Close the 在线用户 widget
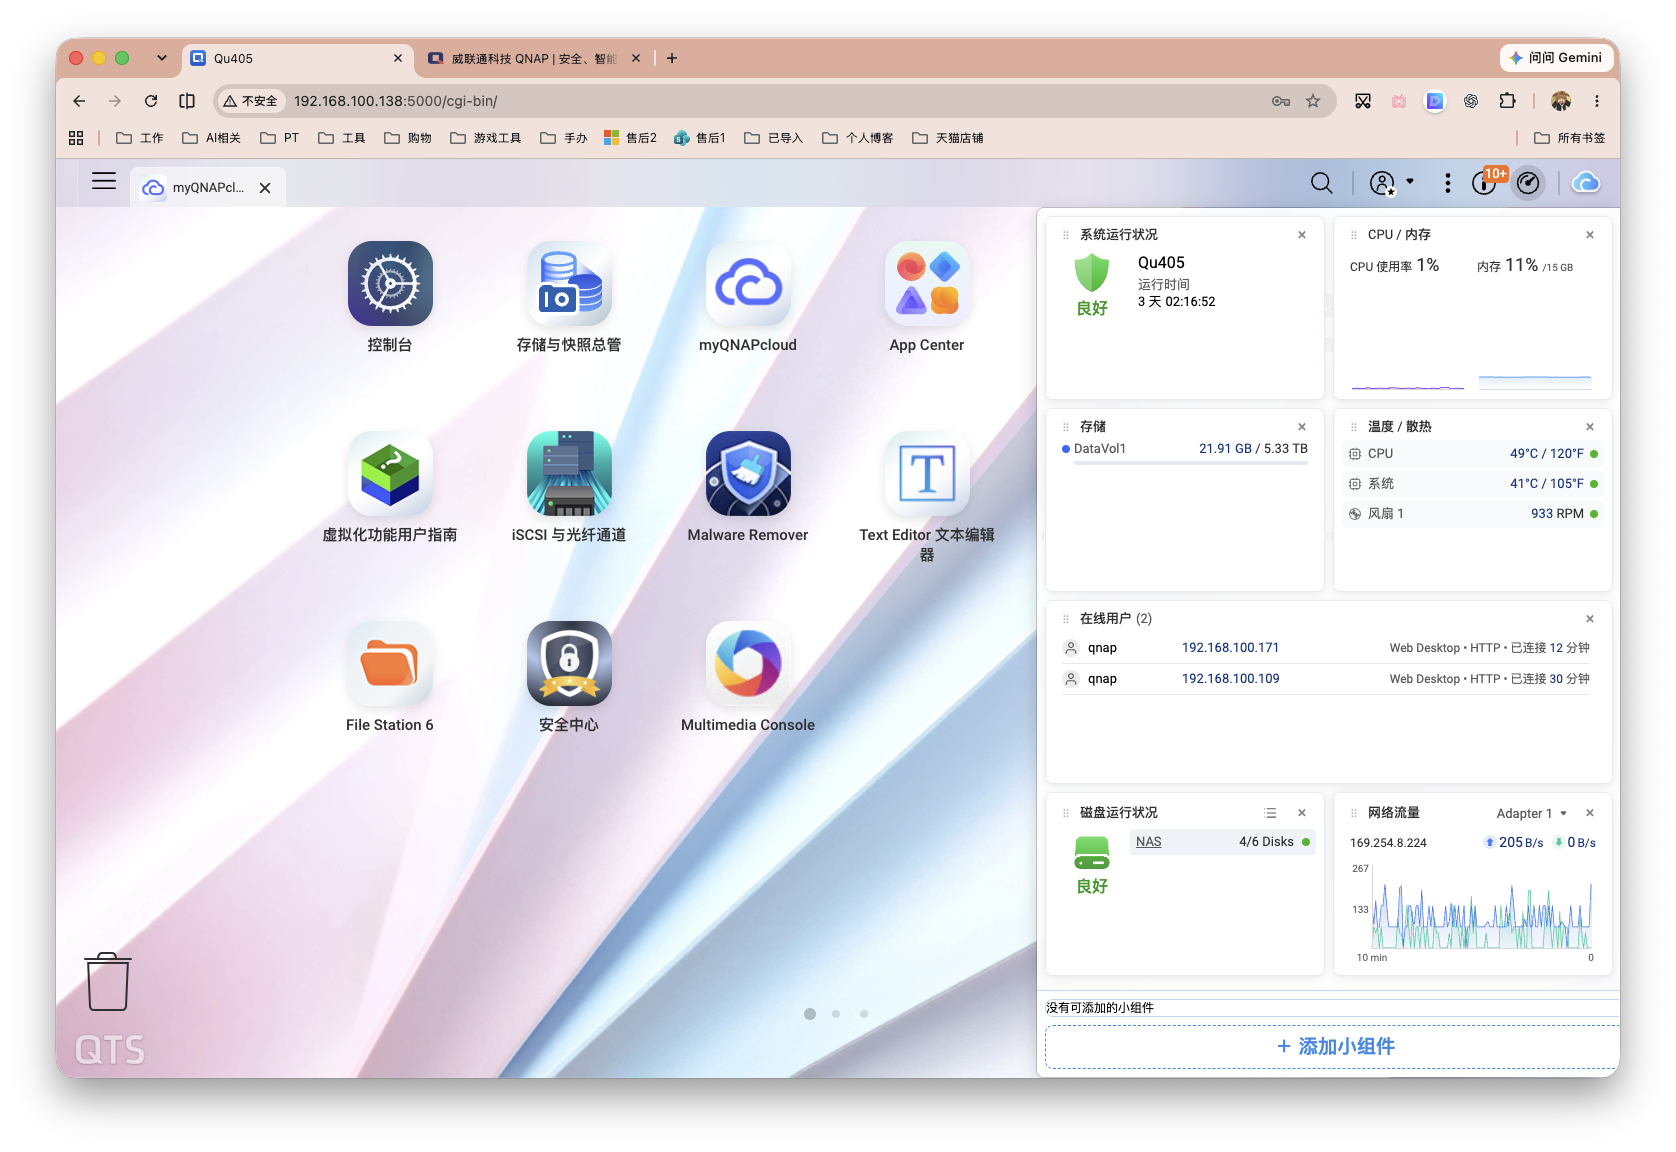 click(1590, 619)
